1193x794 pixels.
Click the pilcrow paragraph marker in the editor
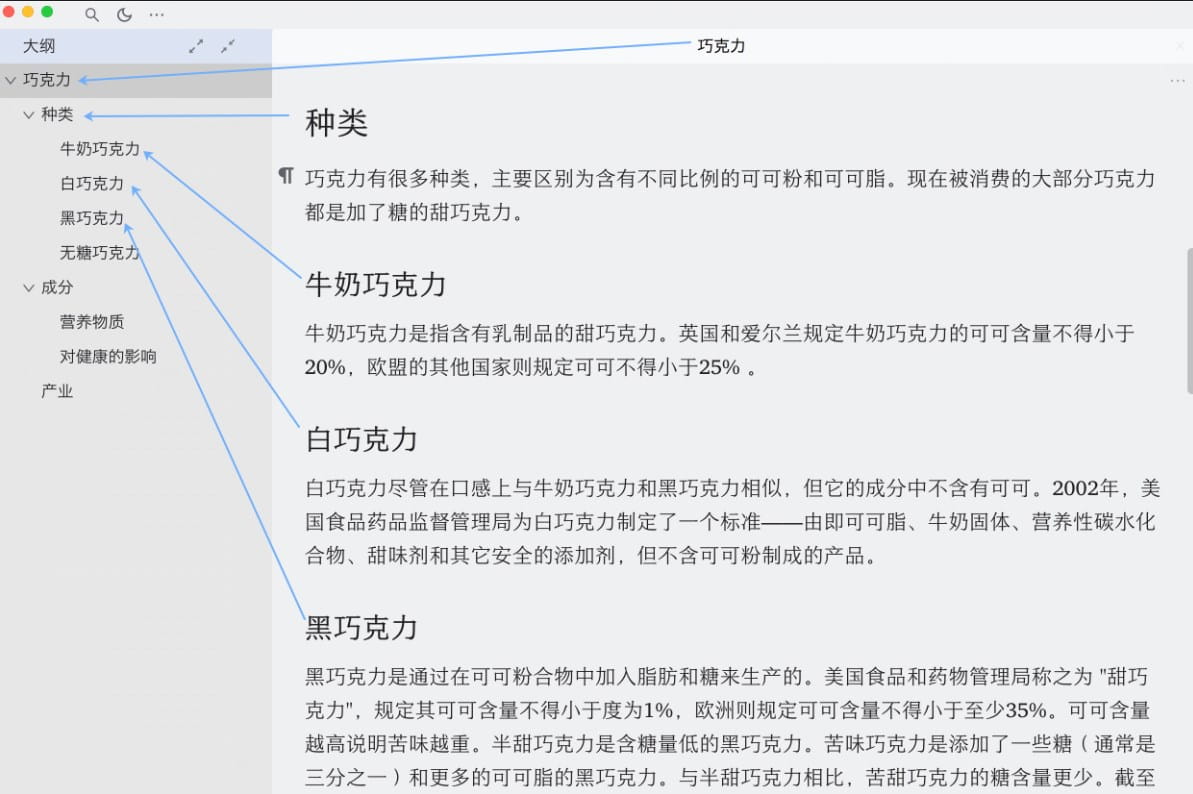click(286, 176)
